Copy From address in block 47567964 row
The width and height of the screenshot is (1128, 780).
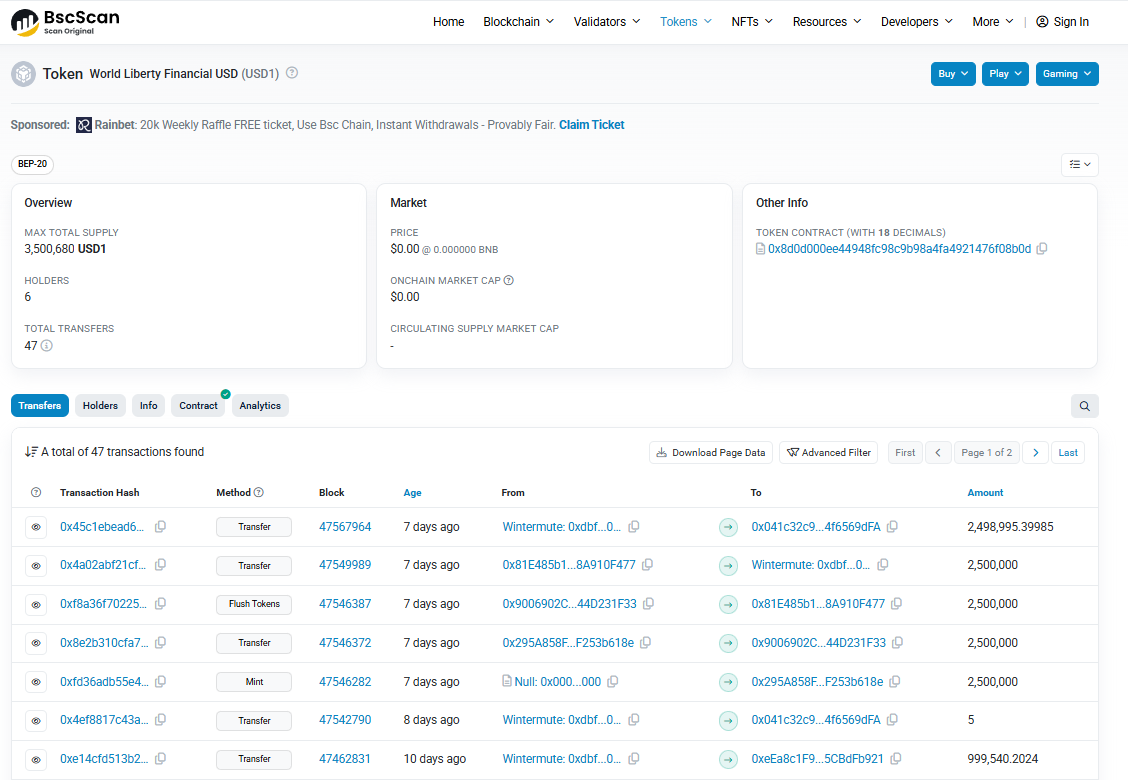634,527
